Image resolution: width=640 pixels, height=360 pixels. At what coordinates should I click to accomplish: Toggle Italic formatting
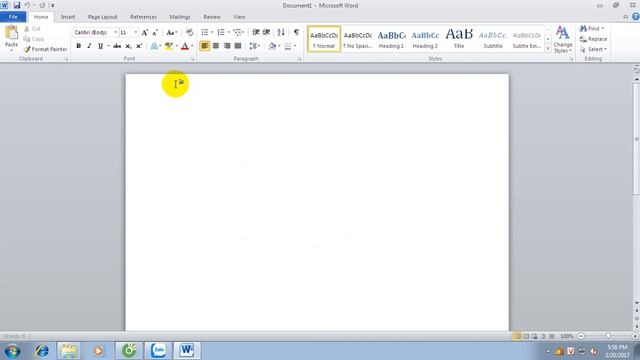pos(89,46)
